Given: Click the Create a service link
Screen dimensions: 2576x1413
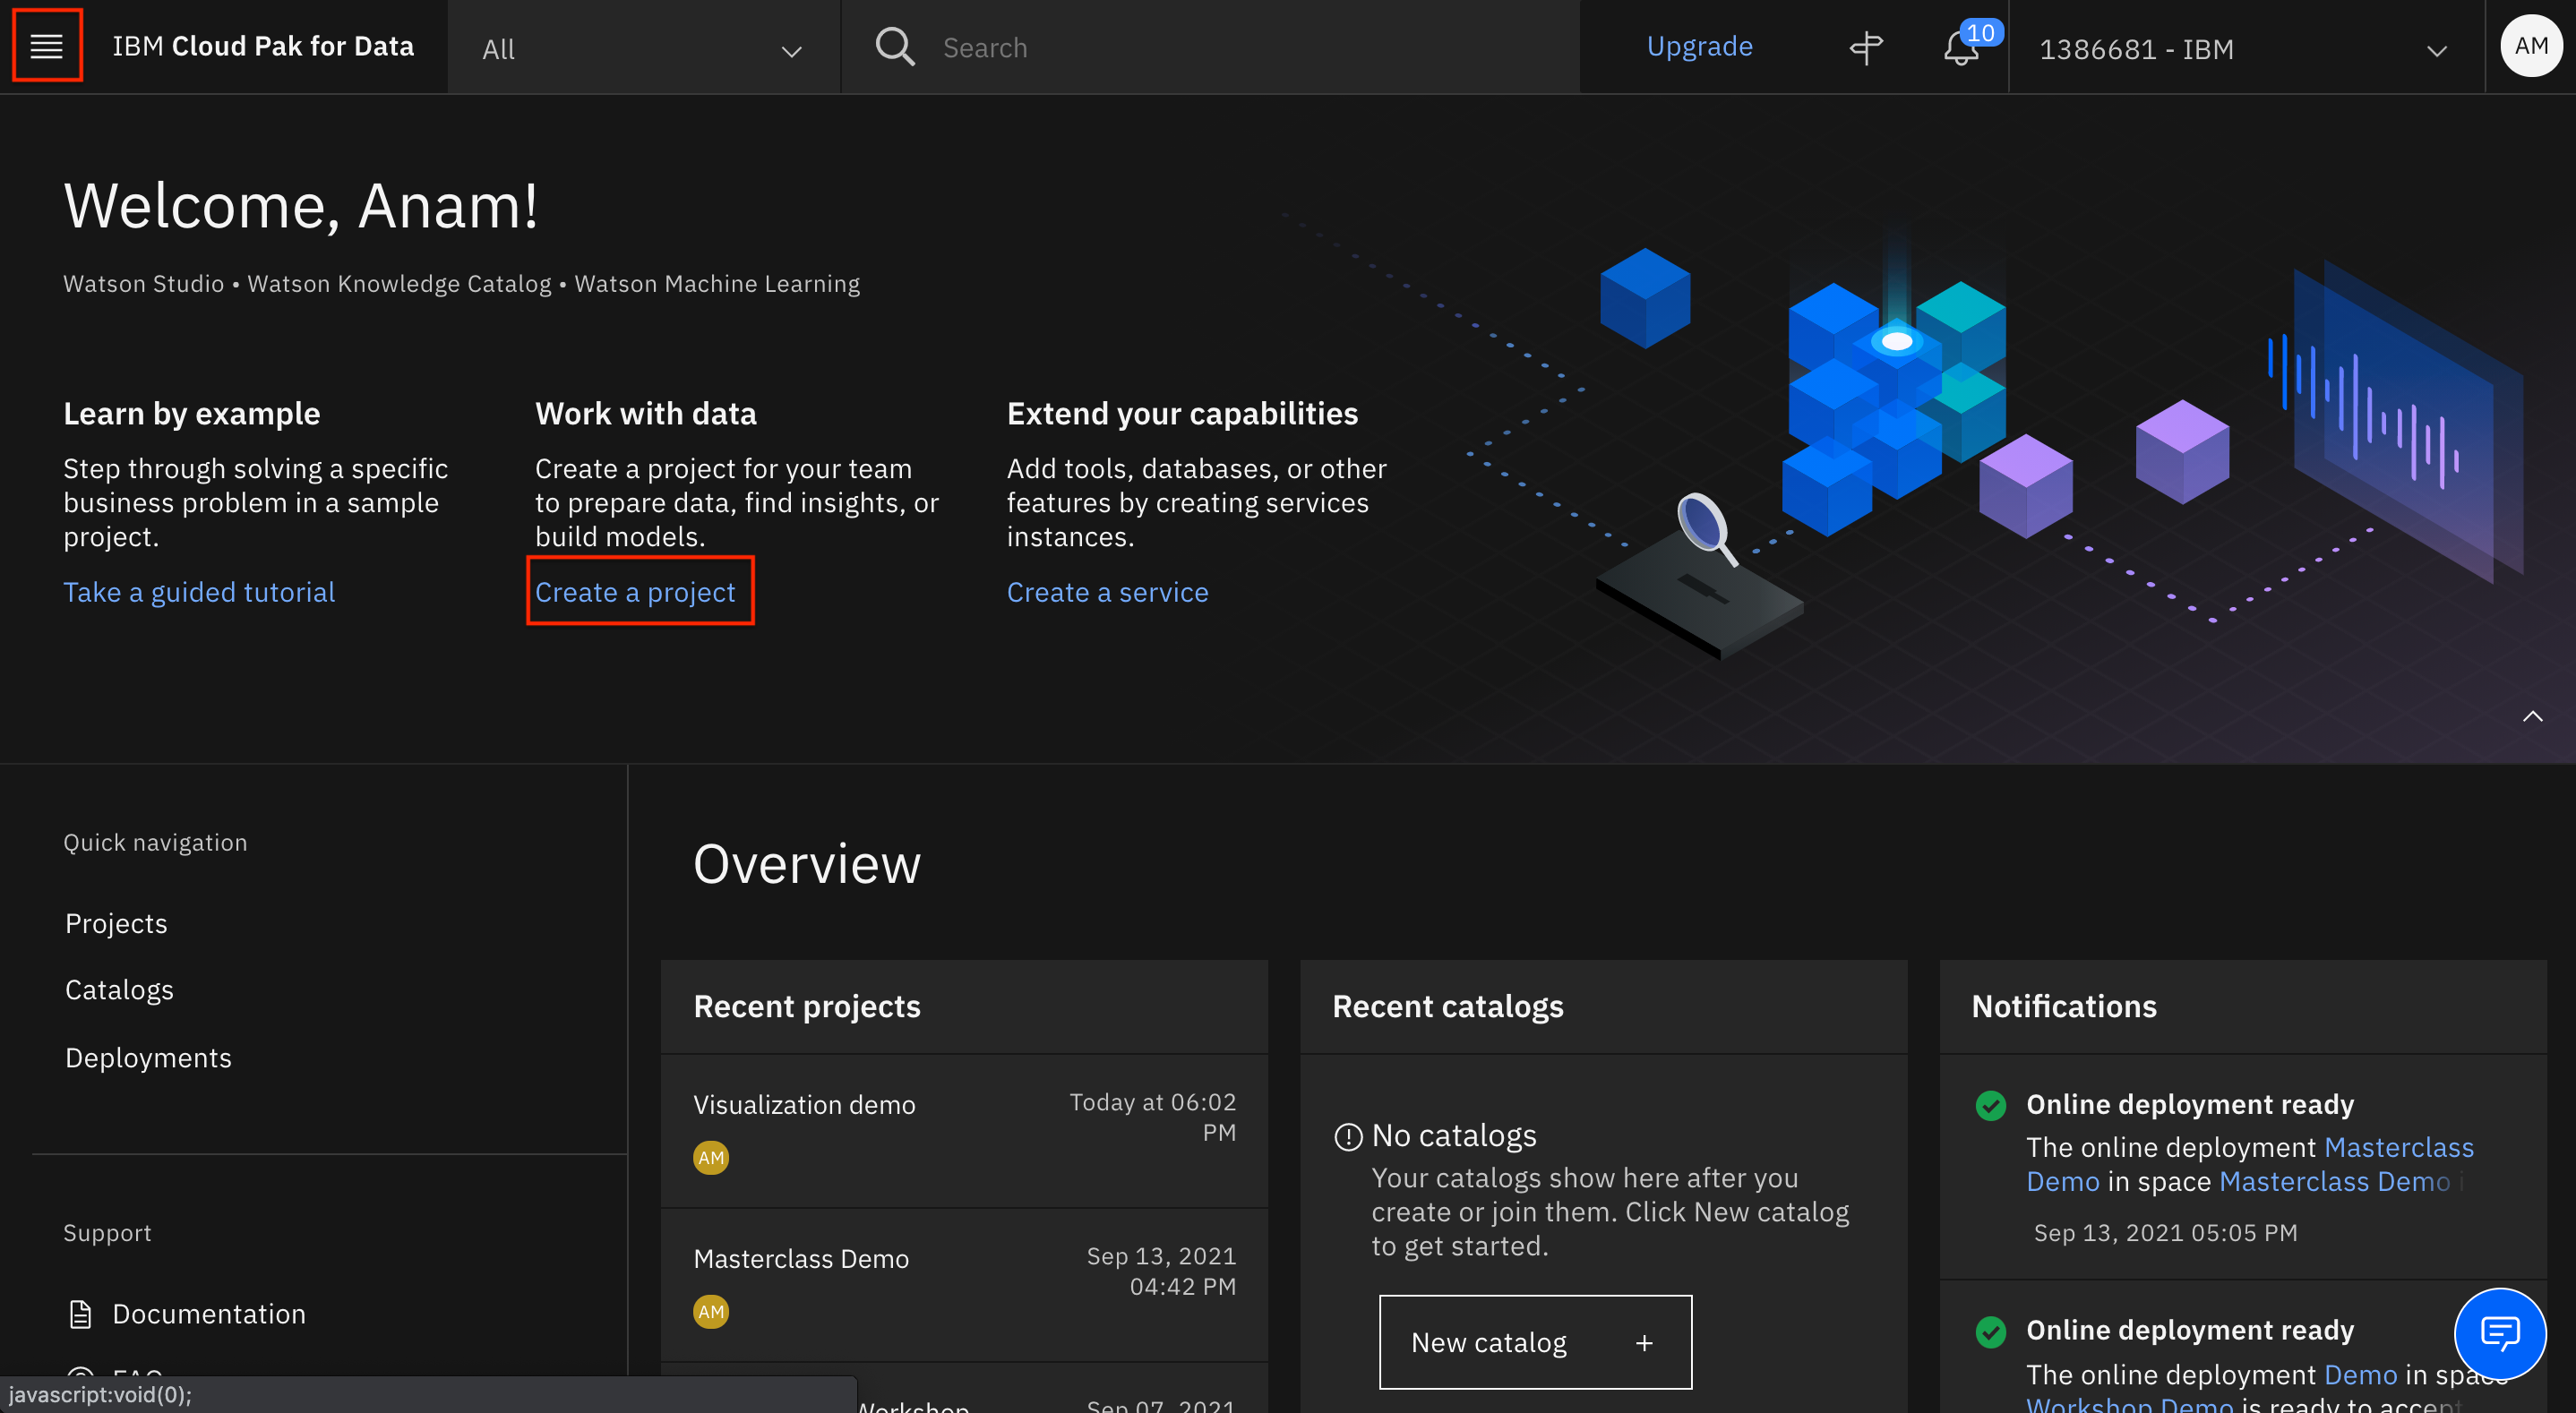Looking at the screenshot, I should (x=1107, y=592).
